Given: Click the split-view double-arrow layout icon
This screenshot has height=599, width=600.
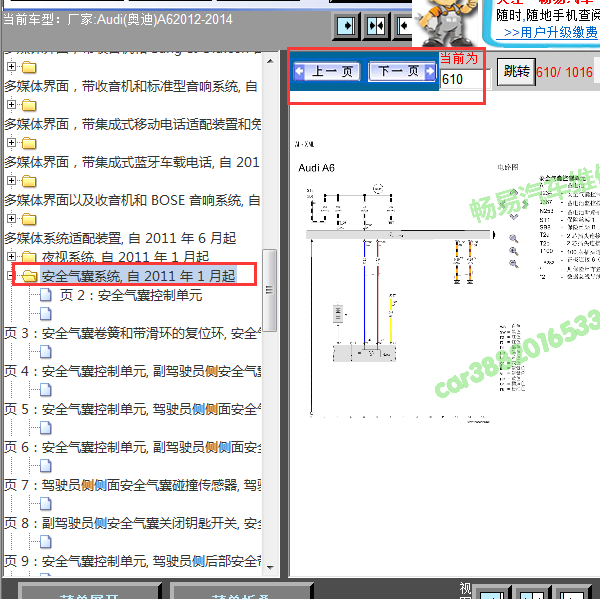Looking at the screenshot, I should coord(376,26).
